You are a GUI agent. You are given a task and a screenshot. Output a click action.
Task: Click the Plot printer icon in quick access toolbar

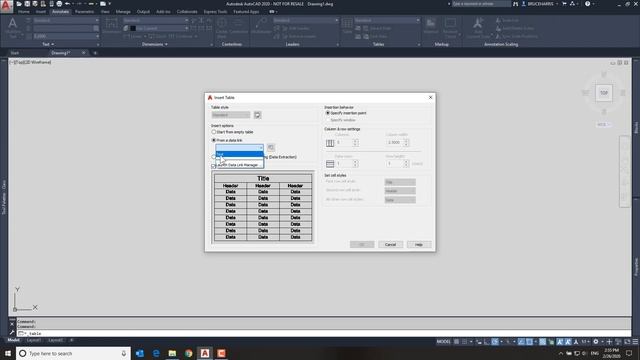pos(59,4)
